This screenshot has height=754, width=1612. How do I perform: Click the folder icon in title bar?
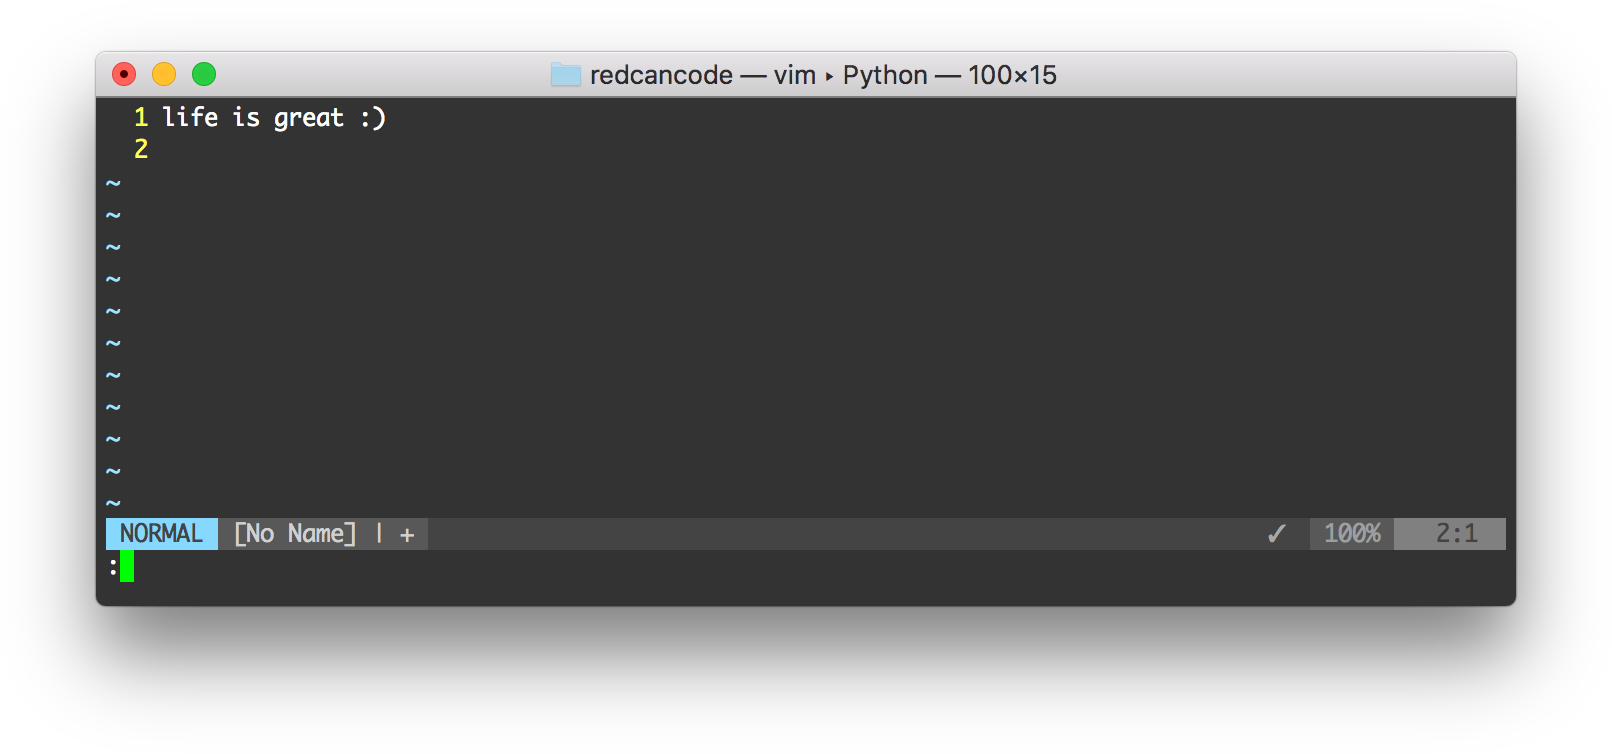coord(566,75)
